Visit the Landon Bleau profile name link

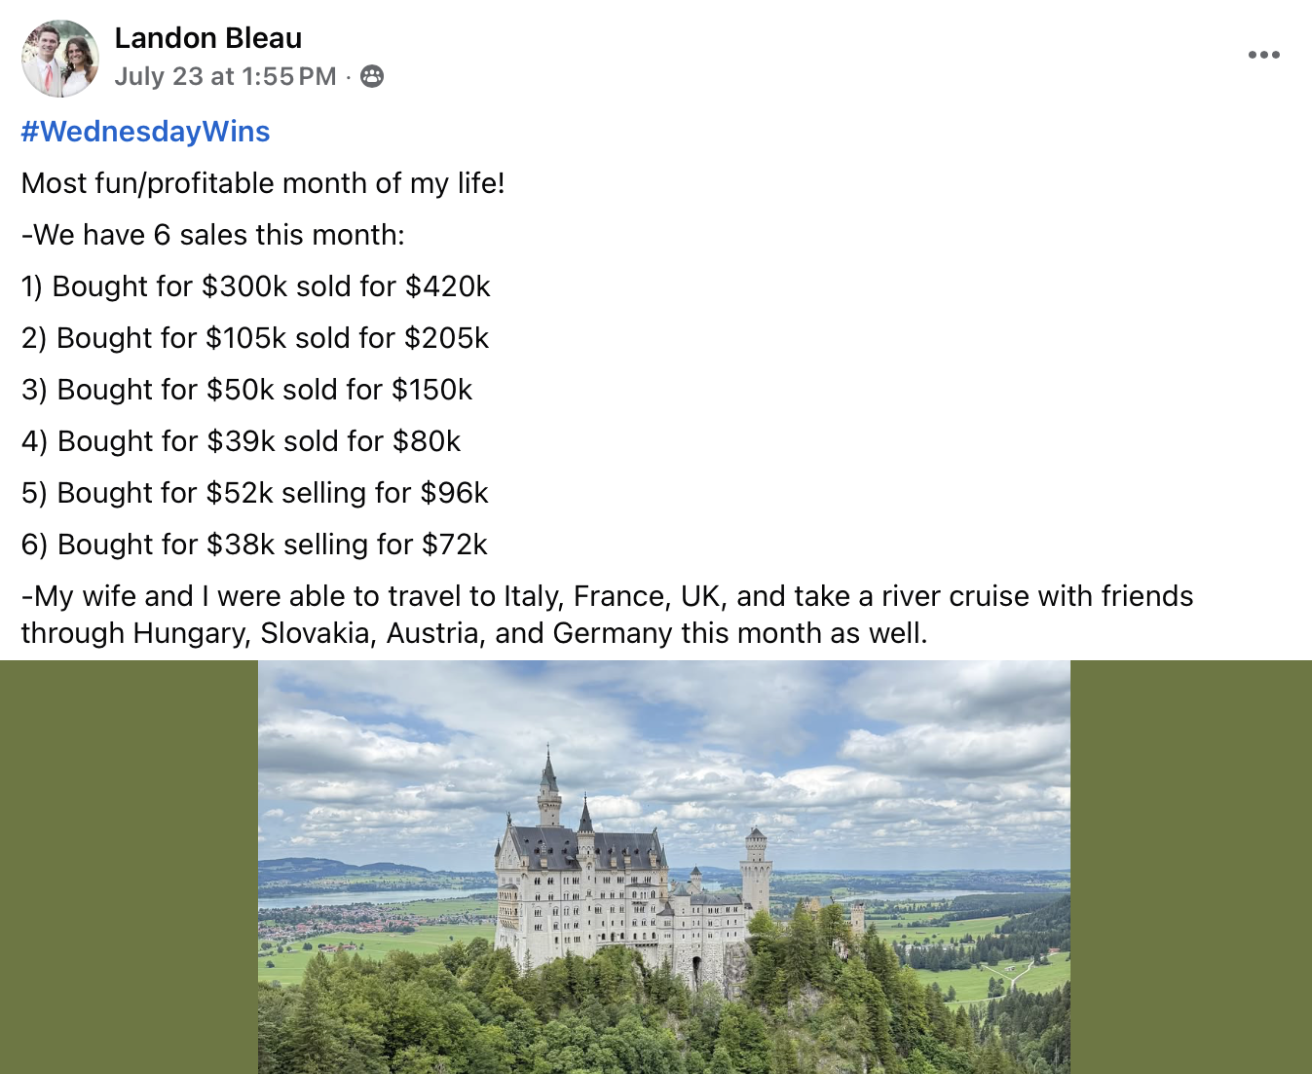208,38
